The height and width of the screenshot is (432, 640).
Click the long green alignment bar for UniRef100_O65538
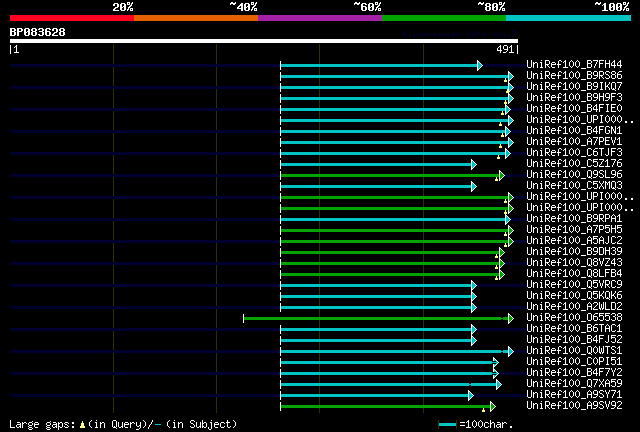(x=378, y=318)
